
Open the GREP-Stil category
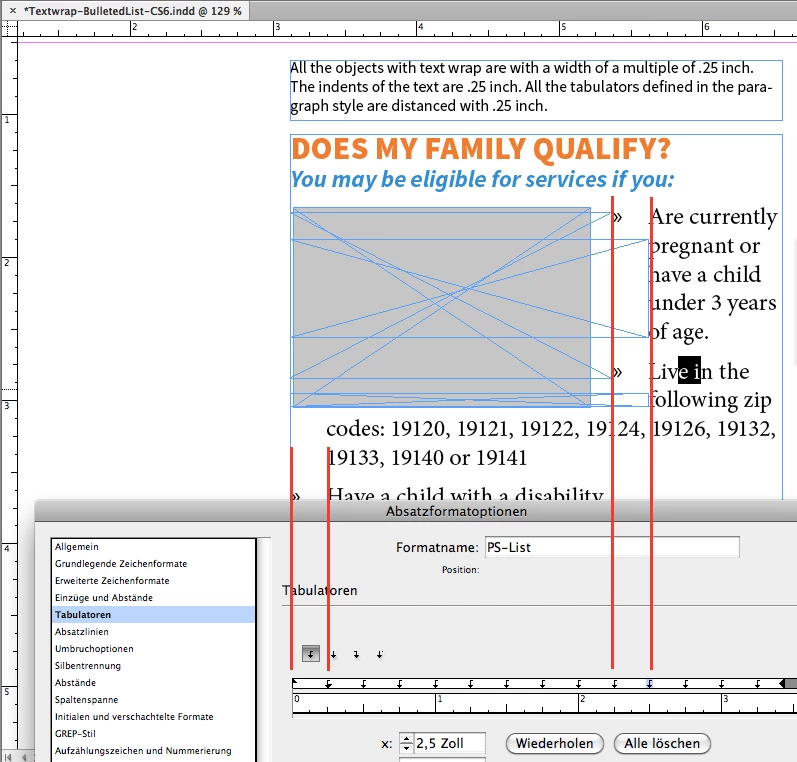(x=153, y=734)
